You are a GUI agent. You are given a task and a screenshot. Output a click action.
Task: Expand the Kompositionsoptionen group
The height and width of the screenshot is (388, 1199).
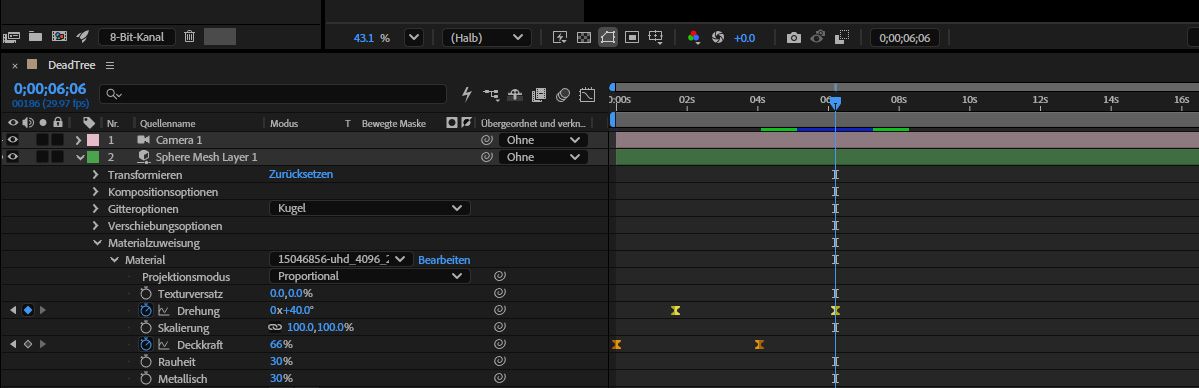pyautogui.click(x=96, y=191)
